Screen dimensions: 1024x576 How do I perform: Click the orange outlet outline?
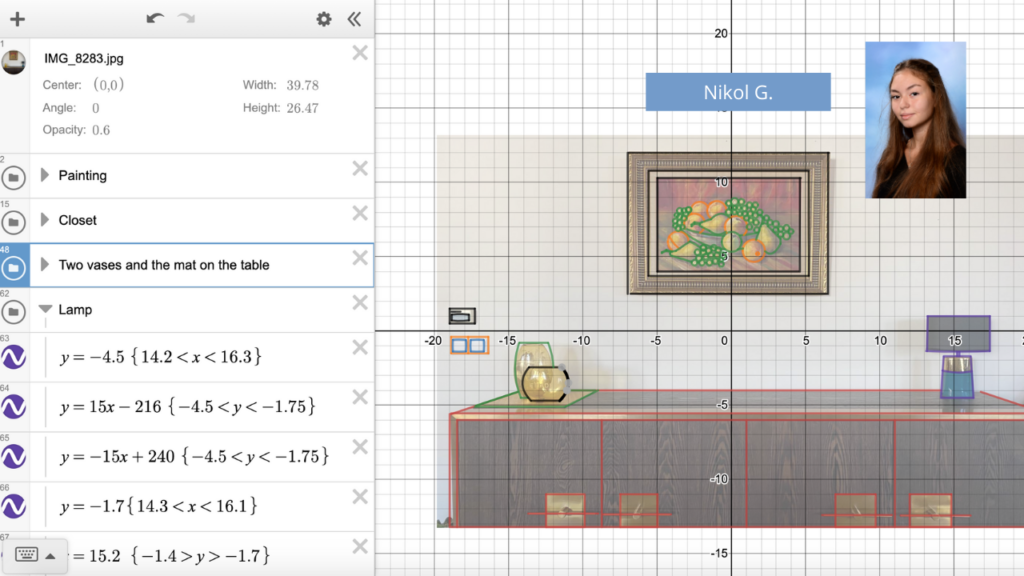click(x=470, y=345)
